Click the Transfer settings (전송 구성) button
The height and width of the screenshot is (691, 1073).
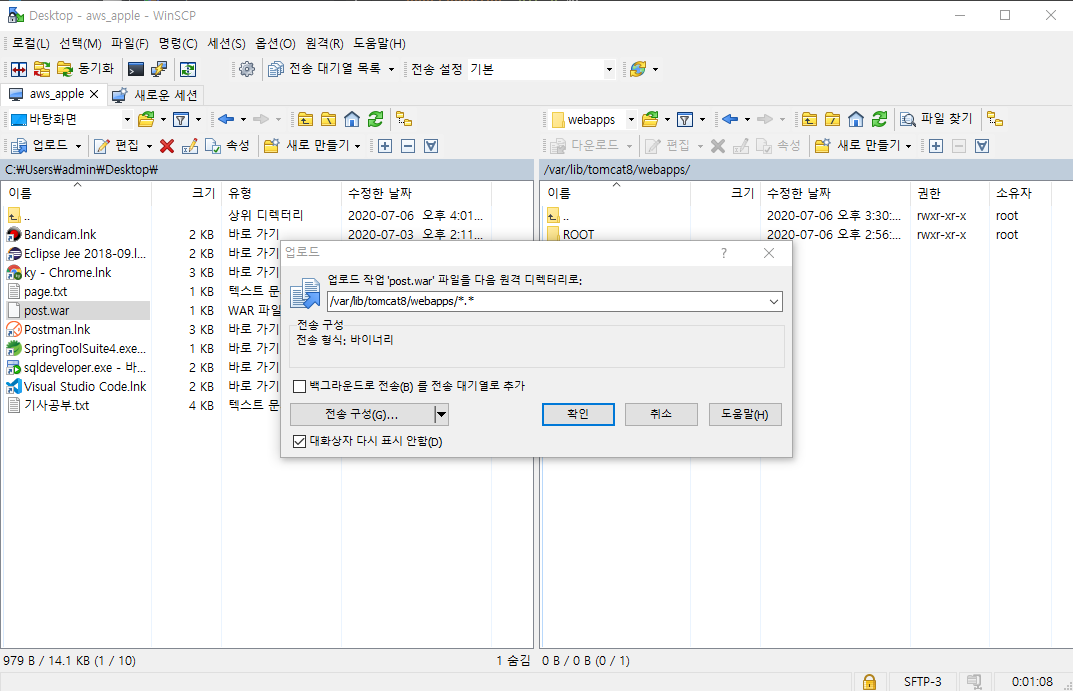362,415
